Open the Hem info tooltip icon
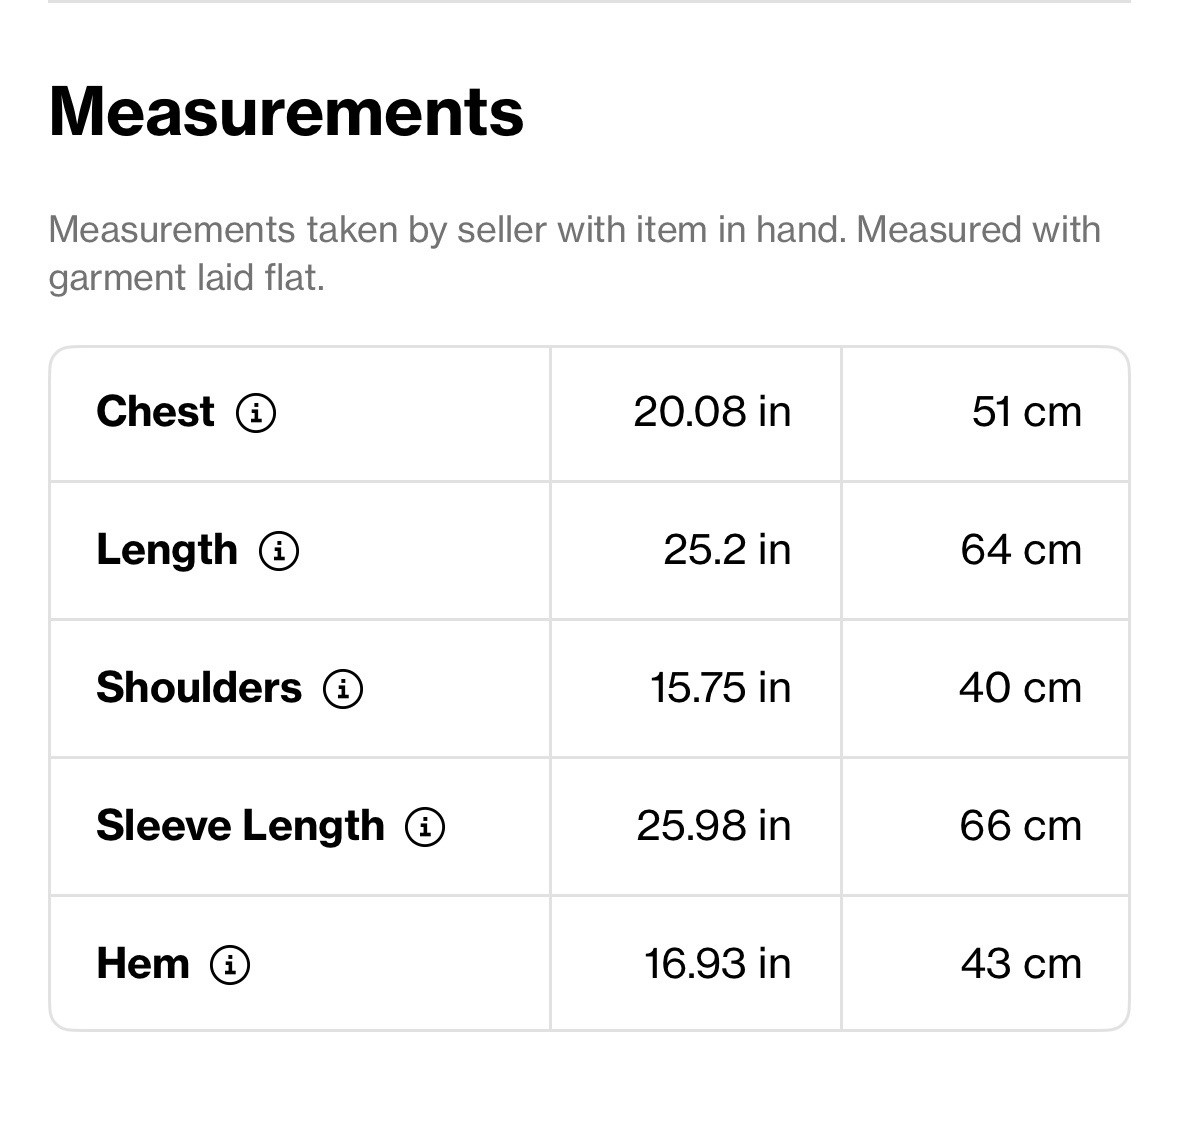Viewport: 1179px width, 1134px height. pos(230,965)
